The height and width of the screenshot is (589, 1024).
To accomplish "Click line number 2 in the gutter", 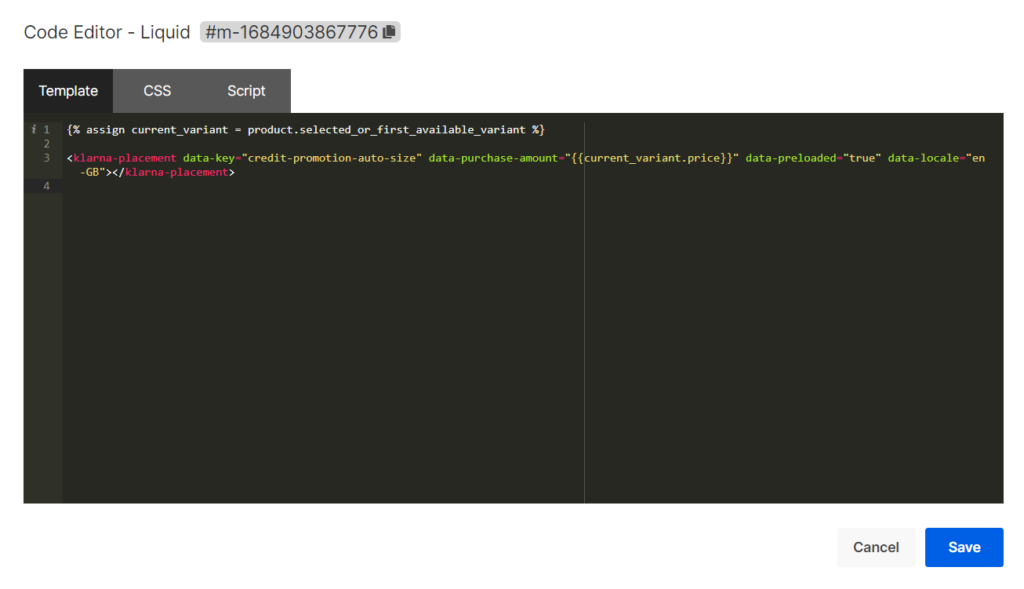I will click(46, 144).
